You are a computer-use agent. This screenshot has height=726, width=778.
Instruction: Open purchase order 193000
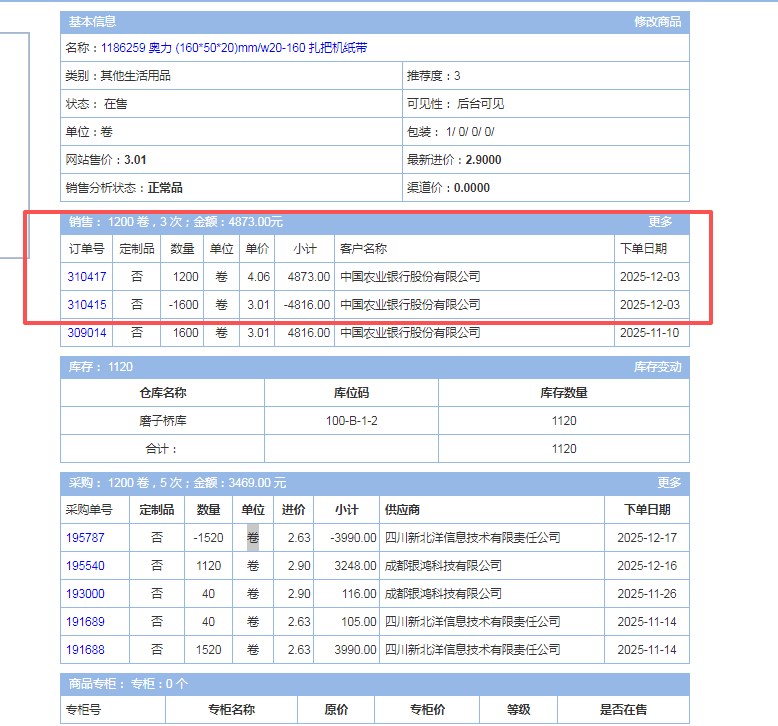pos(85,594)
